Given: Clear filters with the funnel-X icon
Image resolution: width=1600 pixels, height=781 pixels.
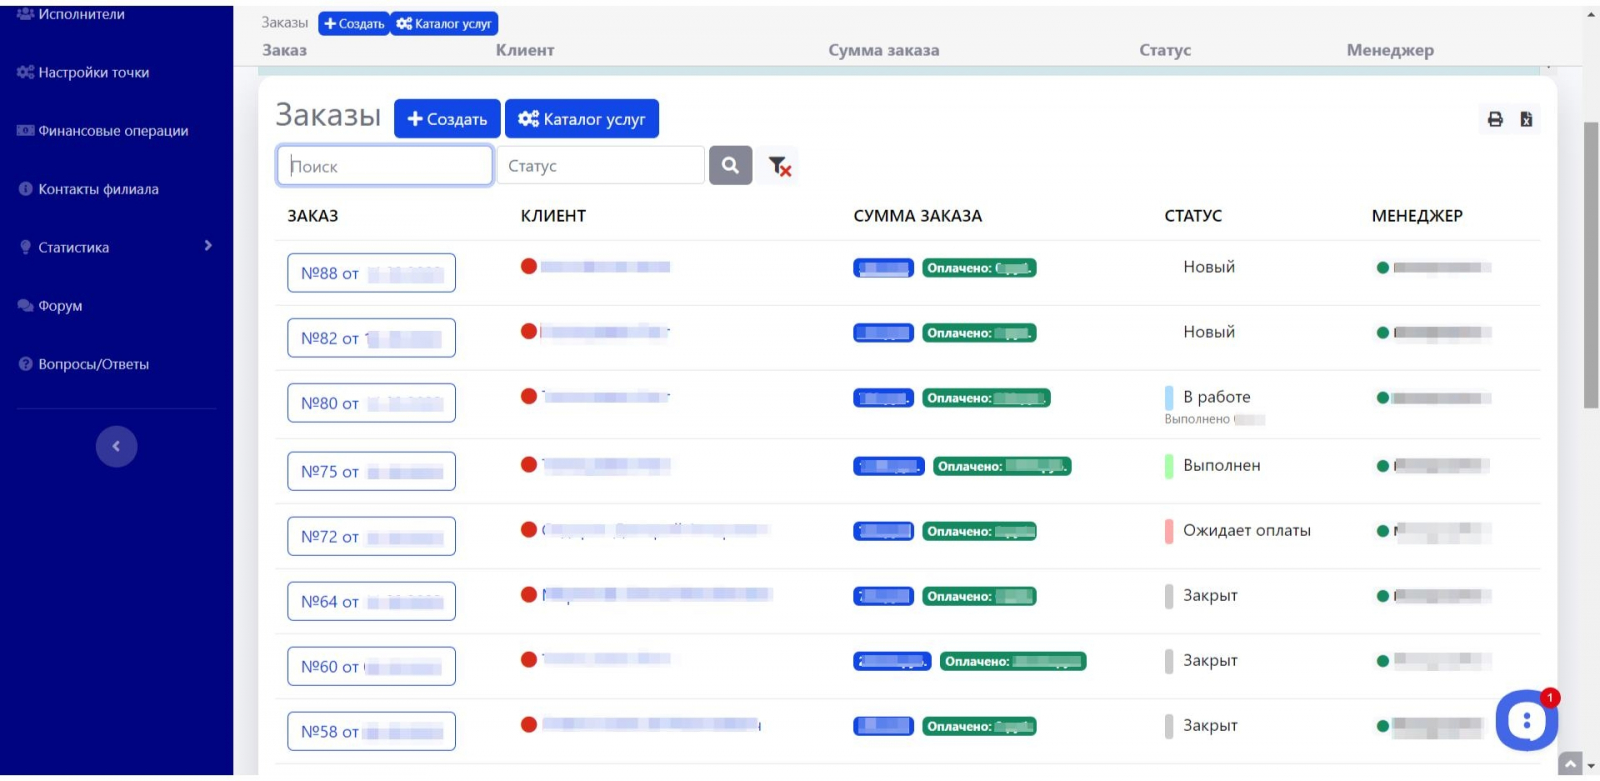Looking at the screenshot, I should pyautogui.click(x=779, y=166).
